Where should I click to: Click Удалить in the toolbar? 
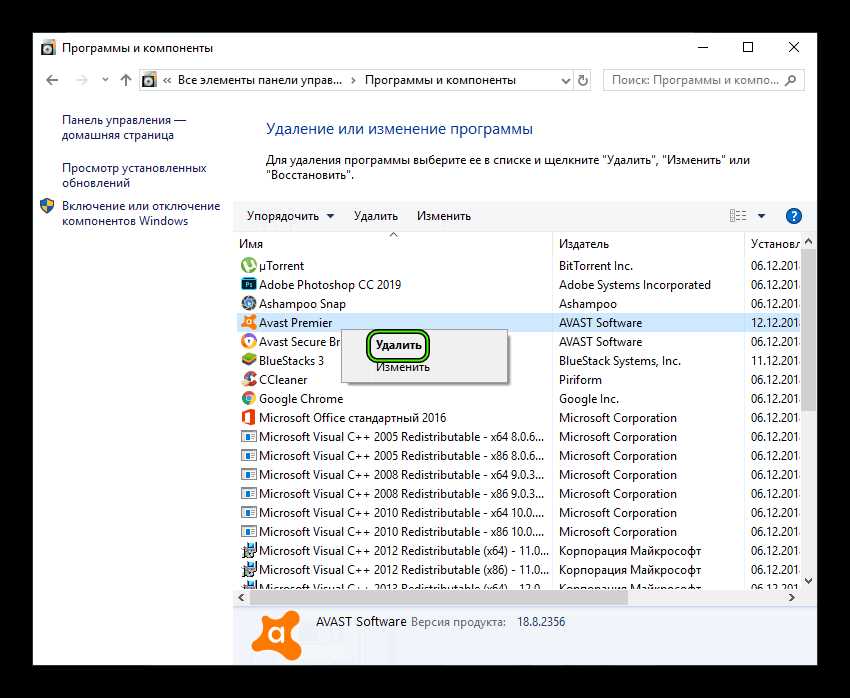376,216
